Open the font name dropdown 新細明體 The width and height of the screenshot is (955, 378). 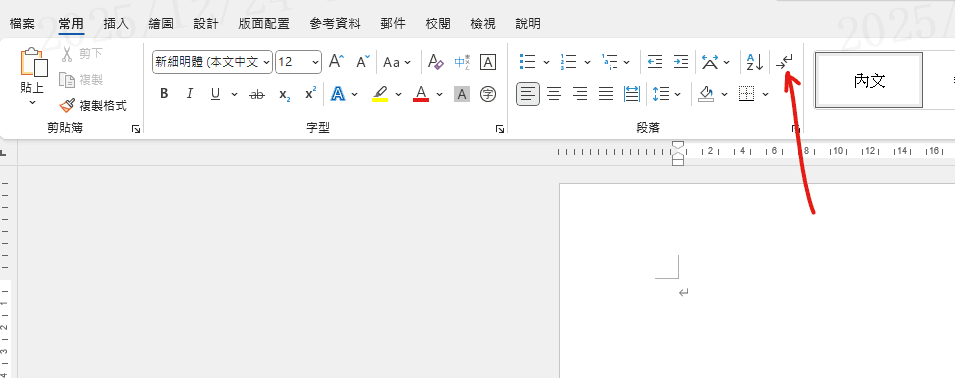point(212,62)
